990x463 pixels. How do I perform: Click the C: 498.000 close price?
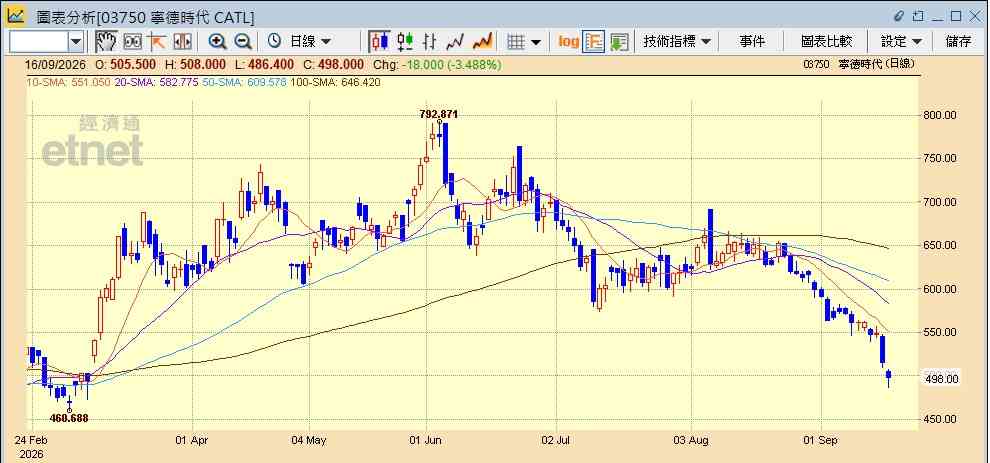pyautogui.click(x=333, y=64)
